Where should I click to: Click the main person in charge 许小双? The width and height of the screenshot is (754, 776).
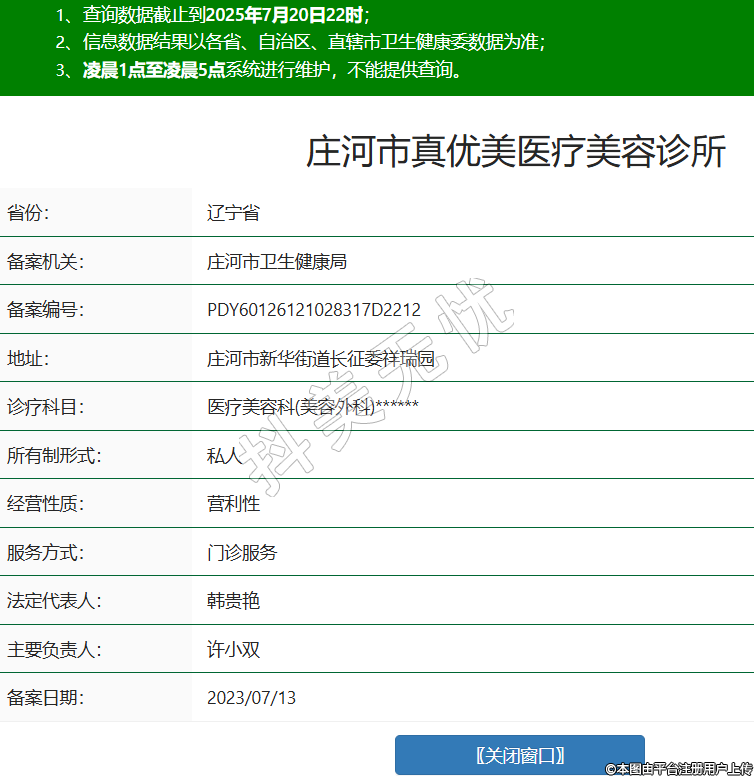tap(233, 649)
